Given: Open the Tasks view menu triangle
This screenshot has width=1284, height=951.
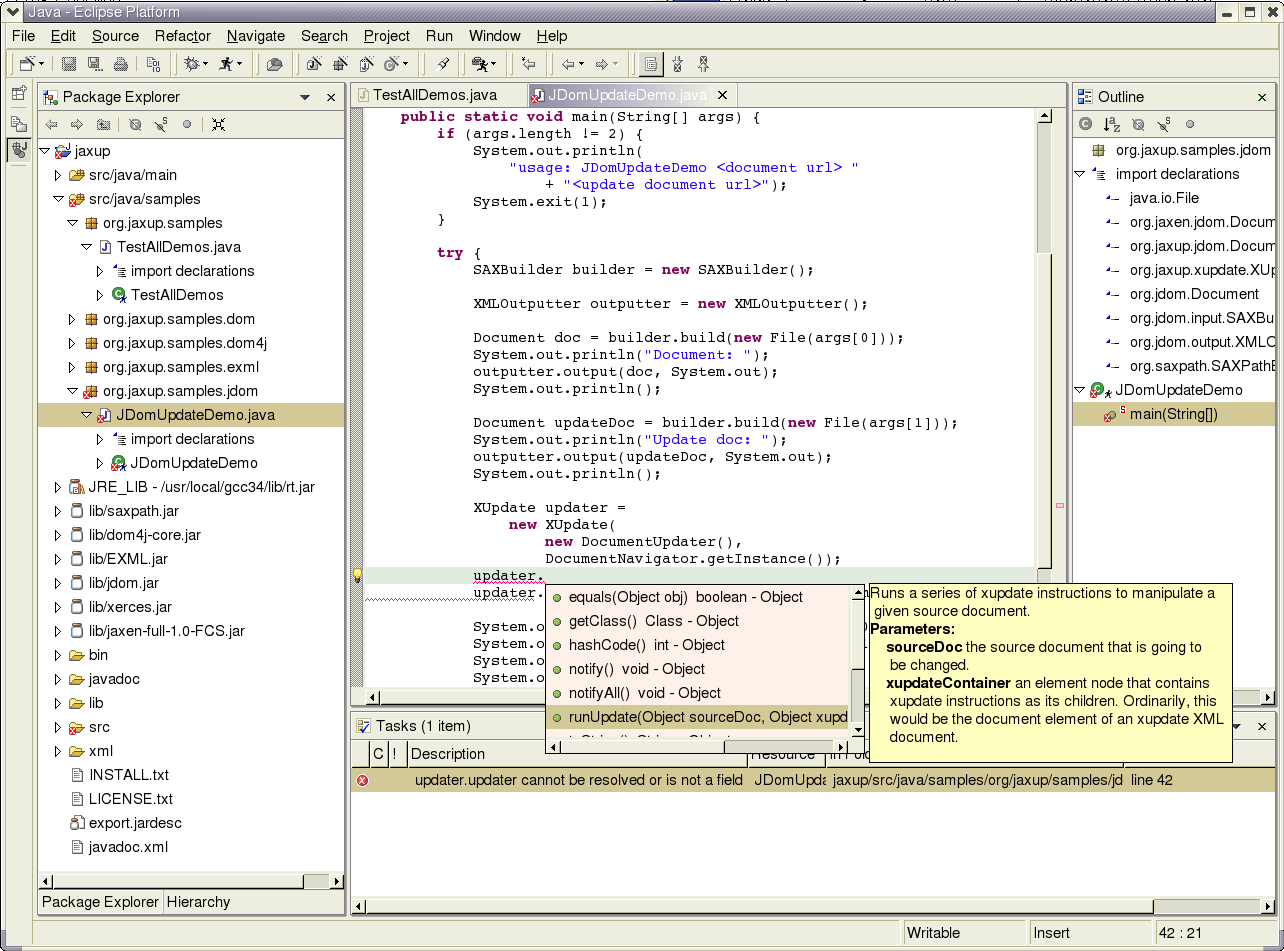Looking at the screenshot, I should (1237, 726).
